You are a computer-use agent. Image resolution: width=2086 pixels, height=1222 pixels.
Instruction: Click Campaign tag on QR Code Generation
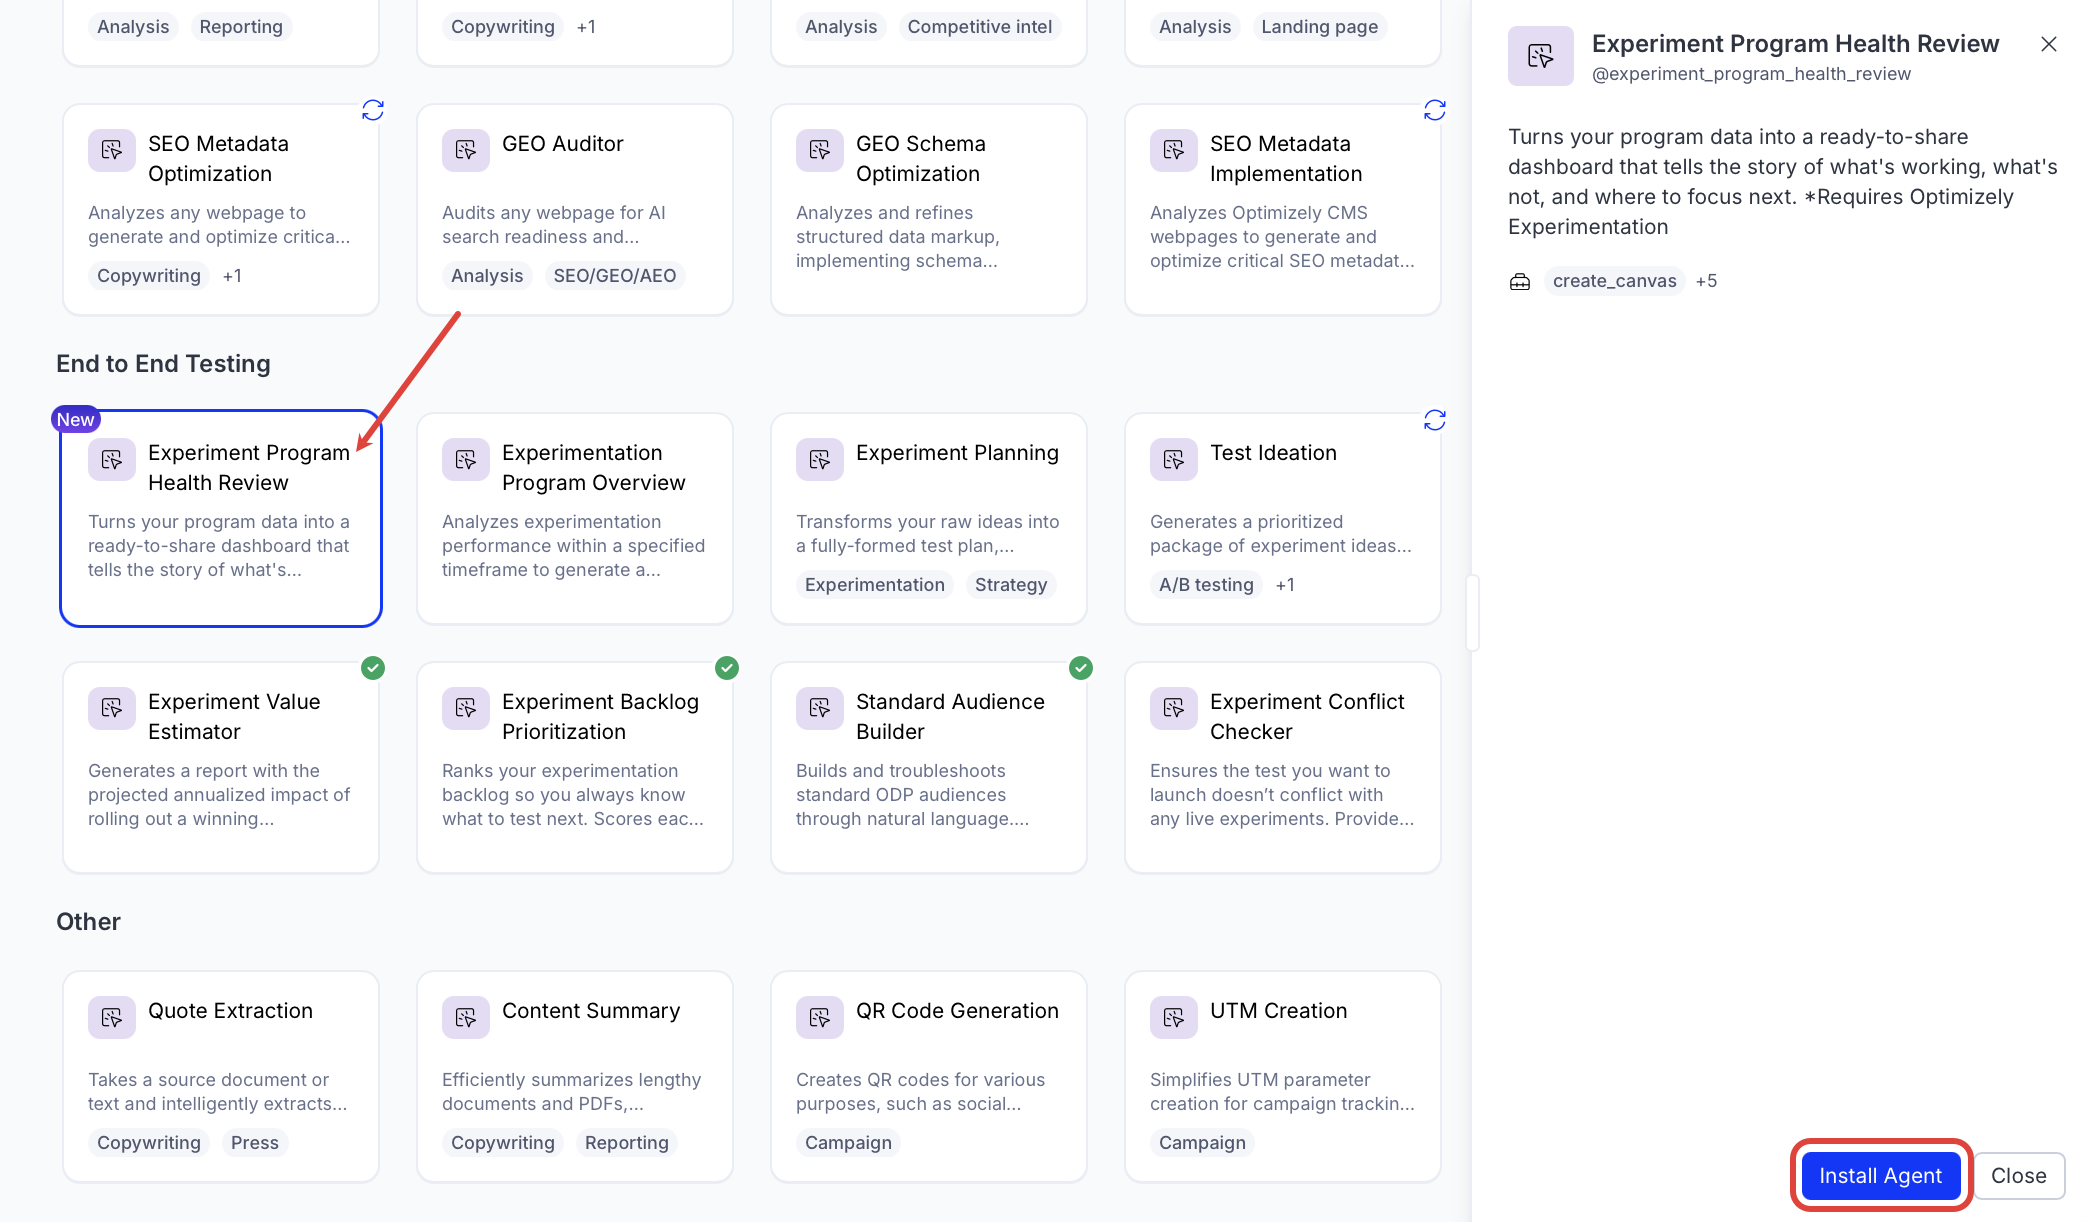848,1143
